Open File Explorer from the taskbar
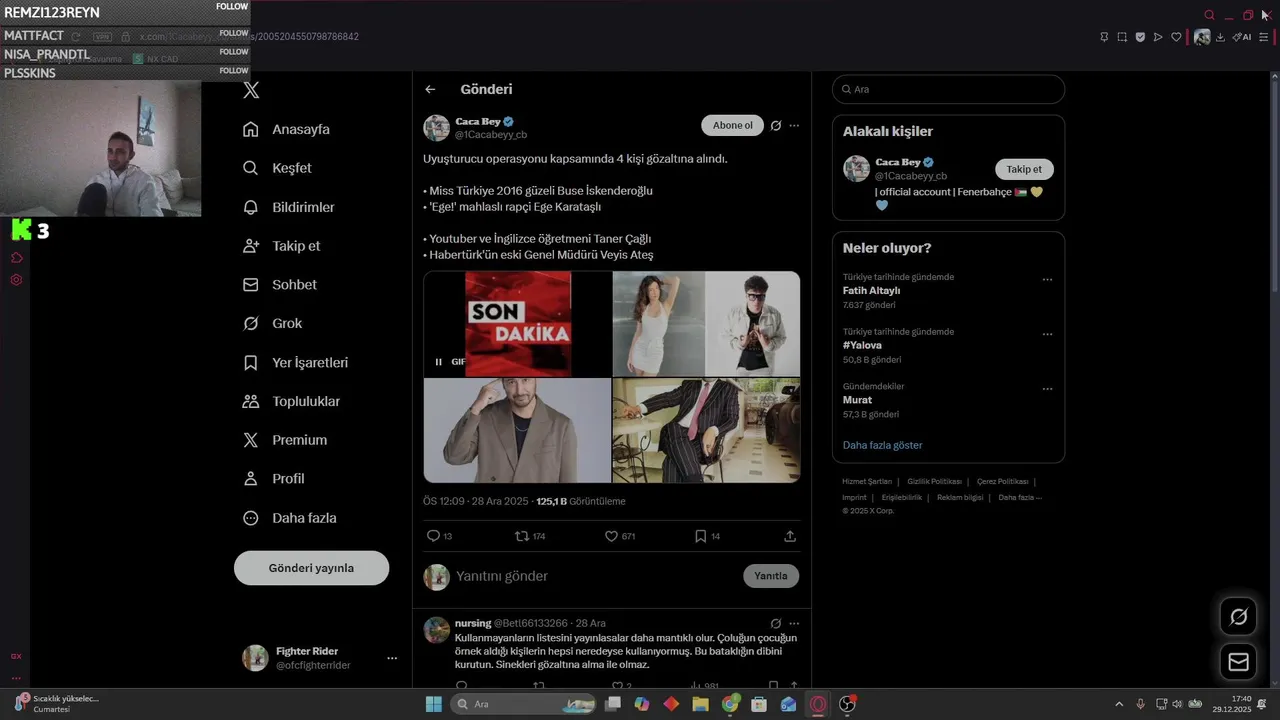This screenshot has width=1280, height=720. pos(700,704)
